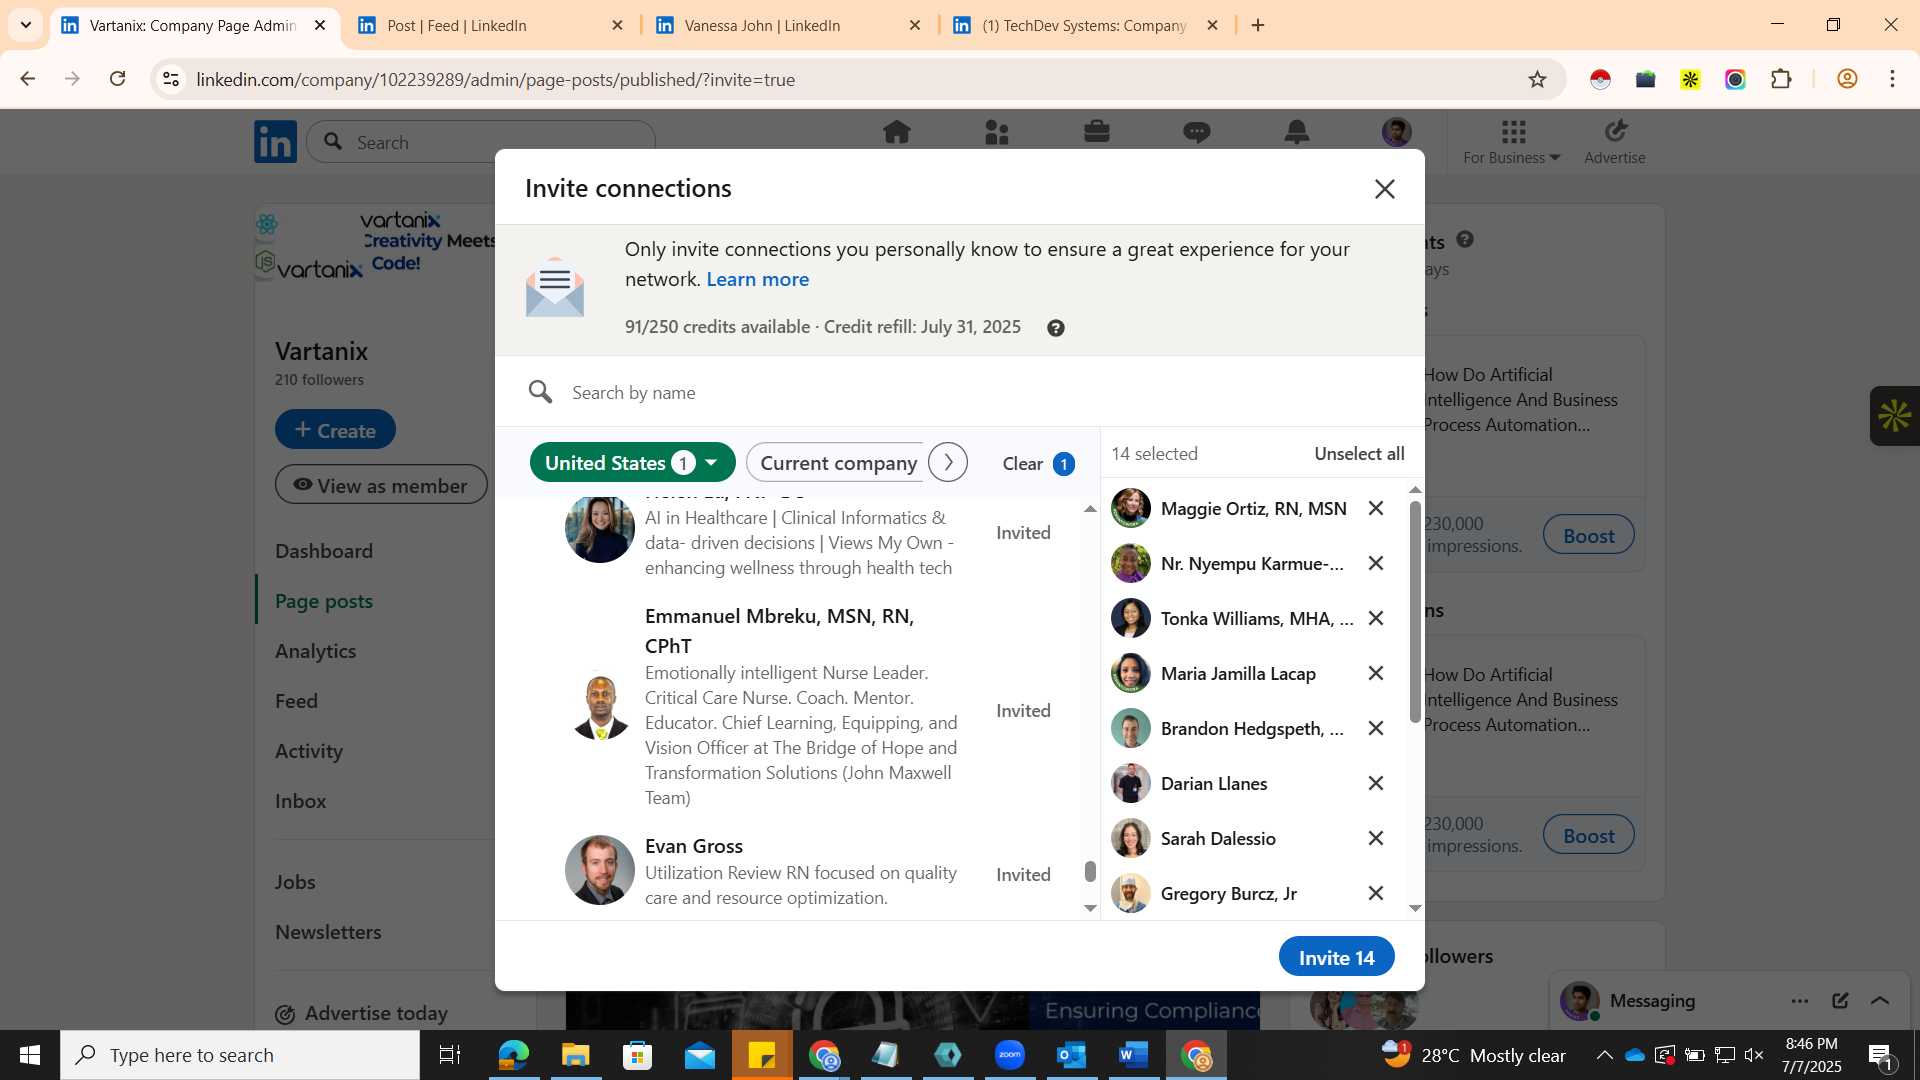
Task: Open the Current company filter
Action: tap(838, 463)
